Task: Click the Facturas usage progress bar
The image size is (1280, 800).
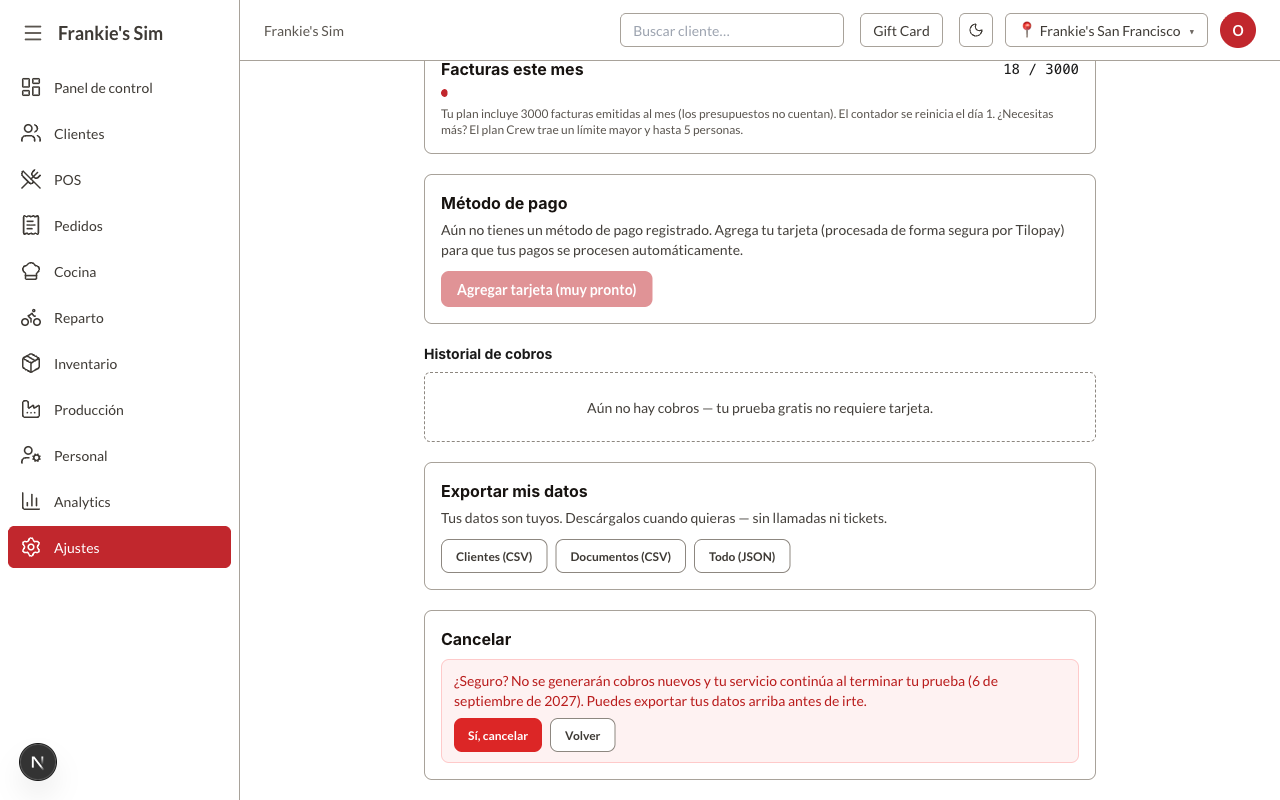Action: 760,93
